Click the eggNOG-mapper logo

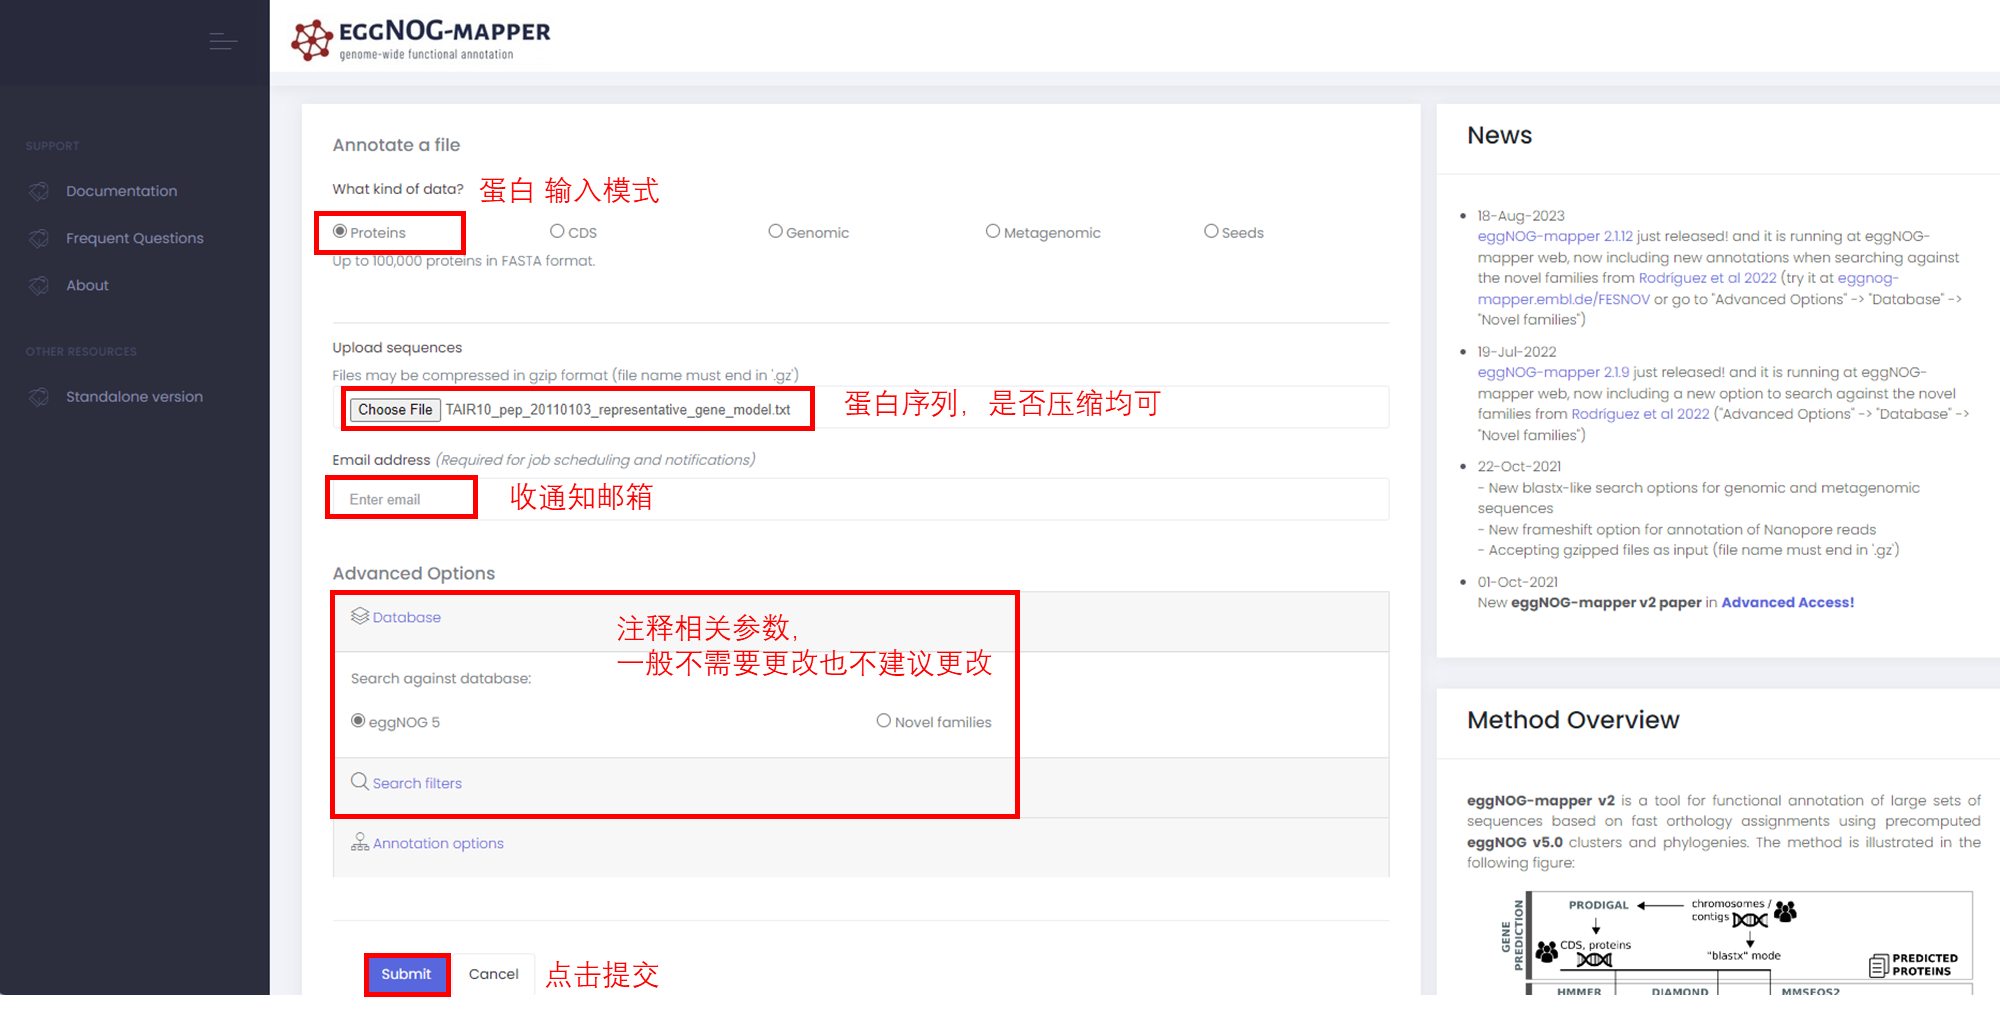click(420, 40)
